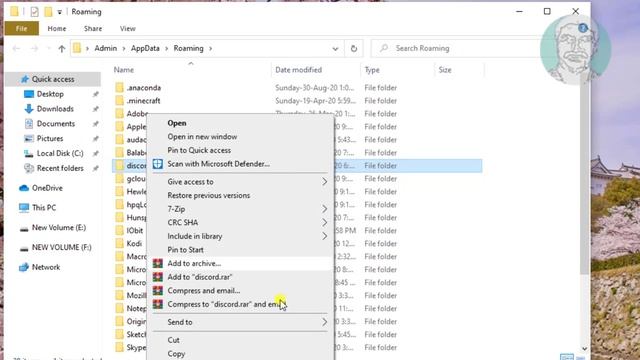This screenshot has width=640, height=360.
Task: Open Pictures in the navigation pane
Action: click(x=50, y=138)
